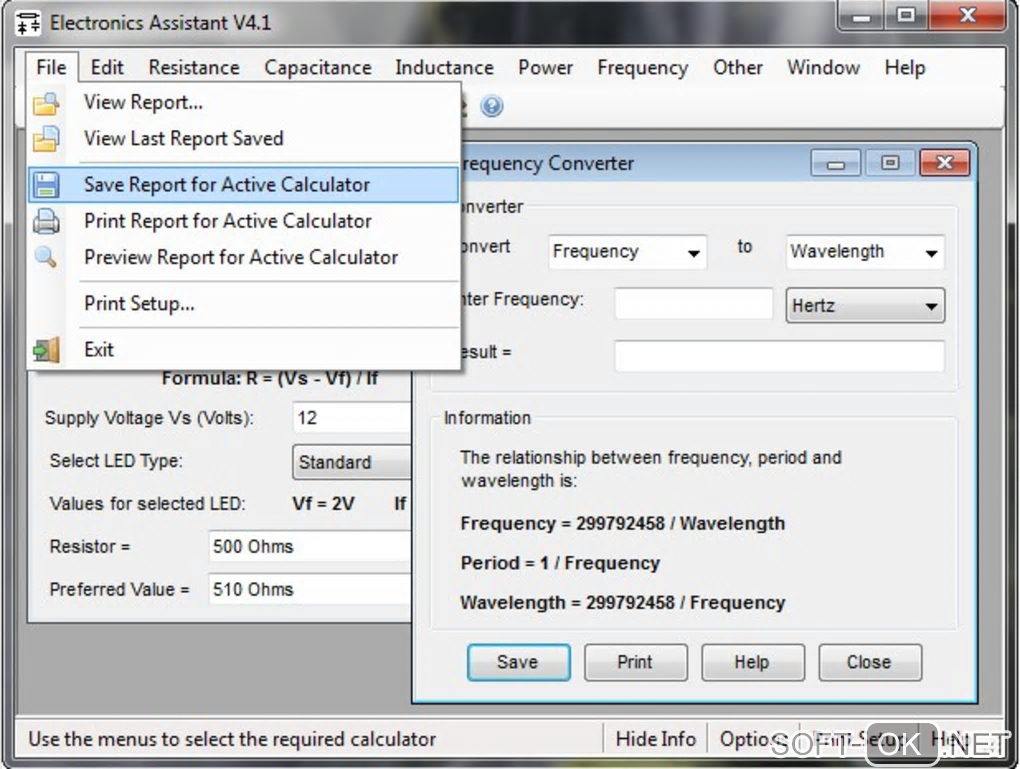Click the Frequency Converter window title
Image resolution: width=1020 pixels, height=769 pixels.
(548, 163)
